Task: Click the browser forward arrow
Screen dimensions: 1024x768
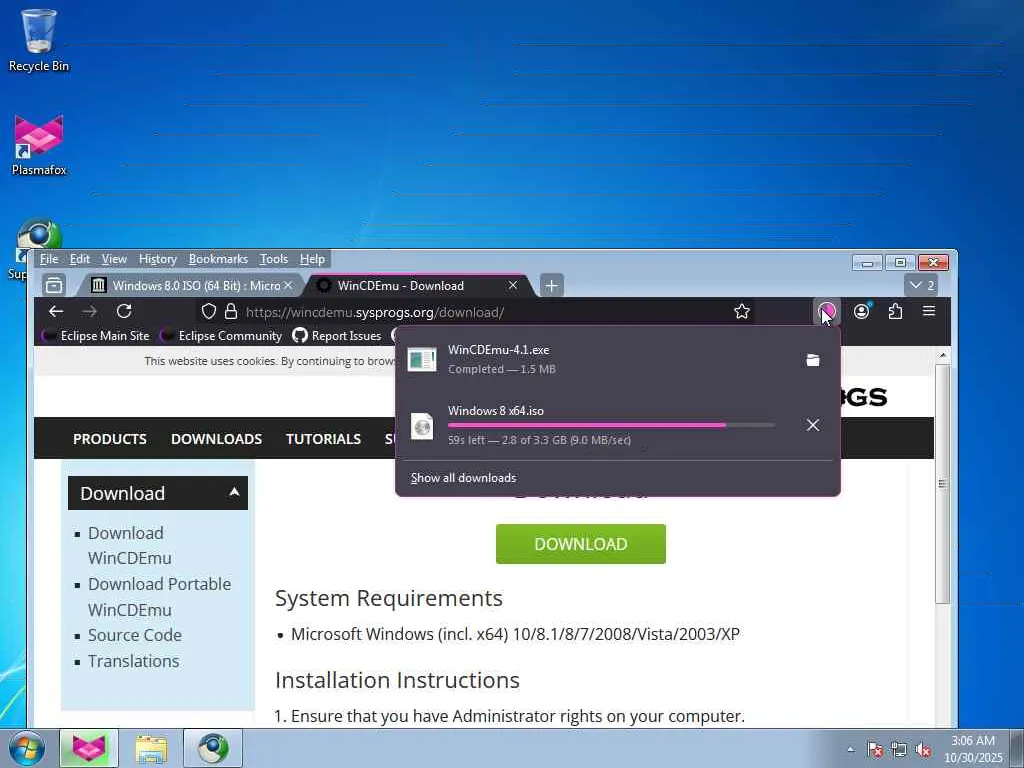Action: (90, 312)
